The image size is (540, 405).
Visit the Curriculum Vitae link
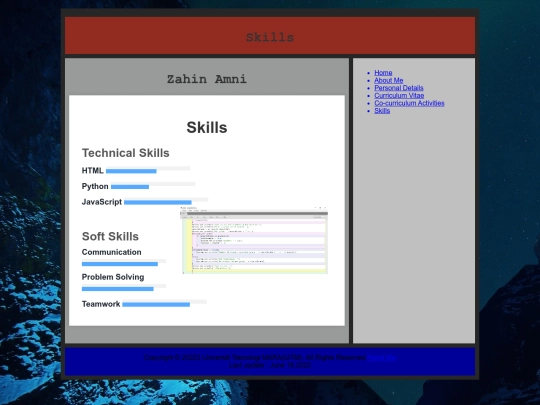(x=399, y=95)
